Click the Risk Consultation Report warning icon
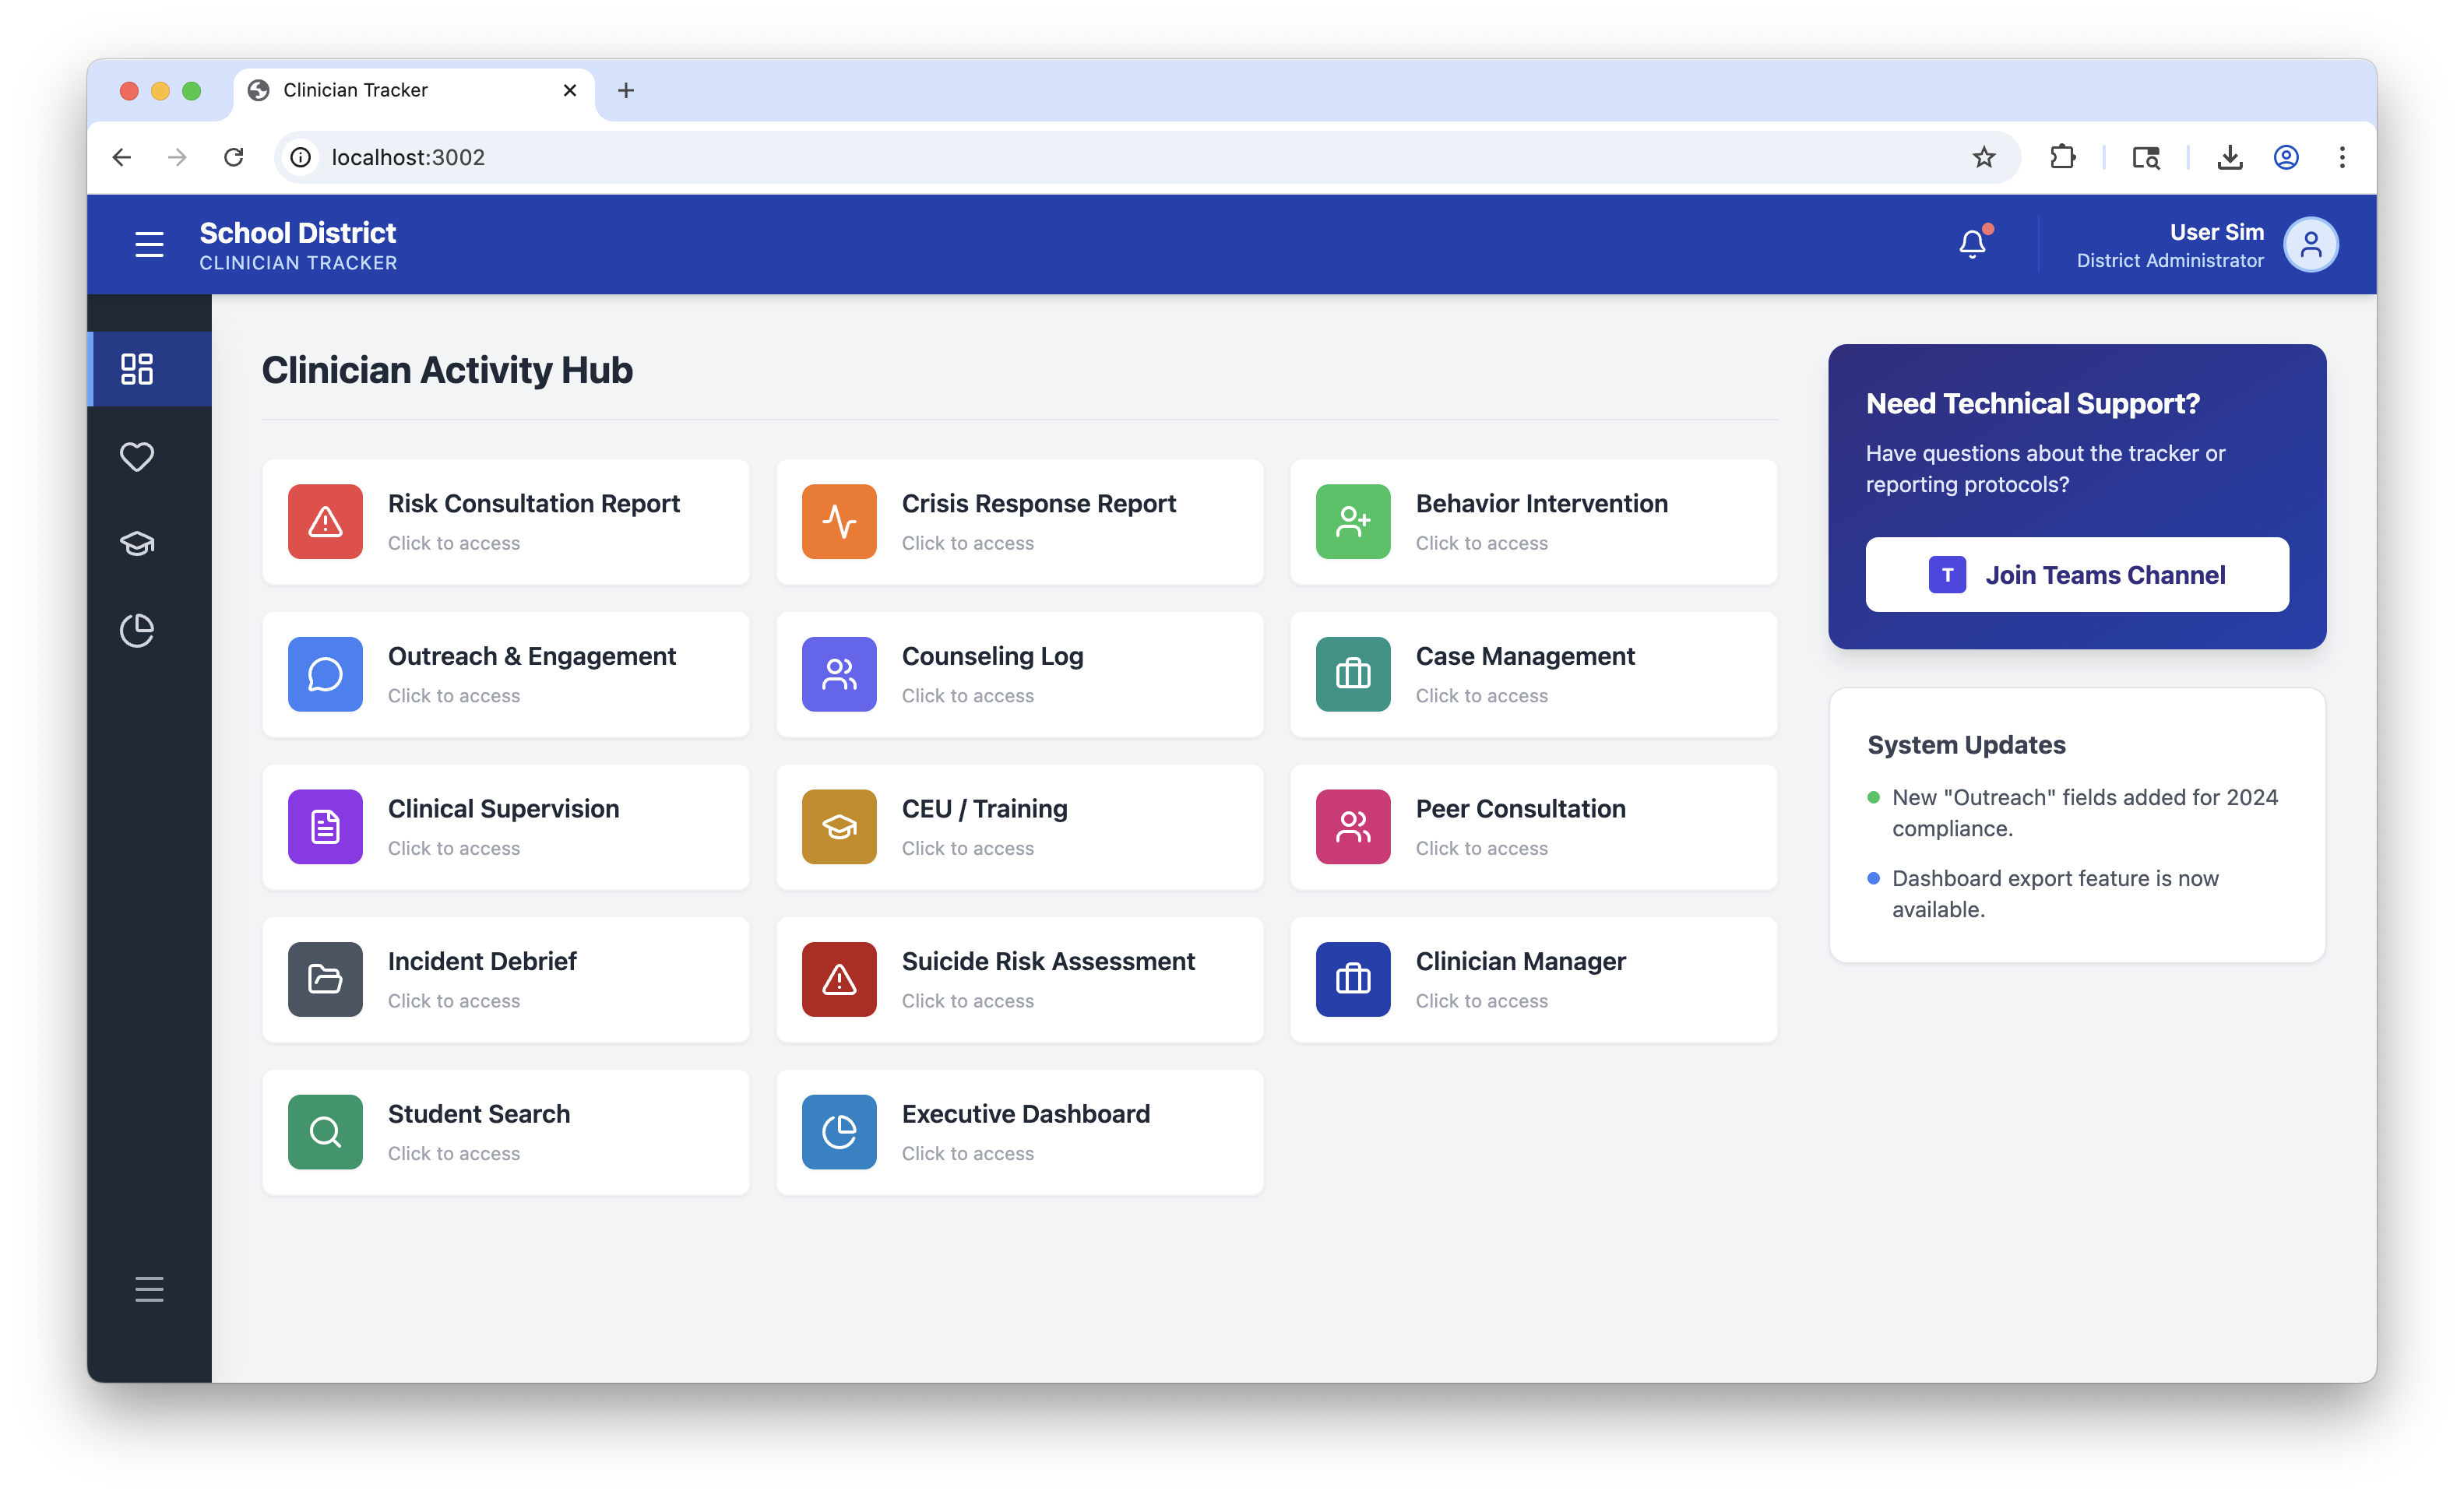 (324, 521)
